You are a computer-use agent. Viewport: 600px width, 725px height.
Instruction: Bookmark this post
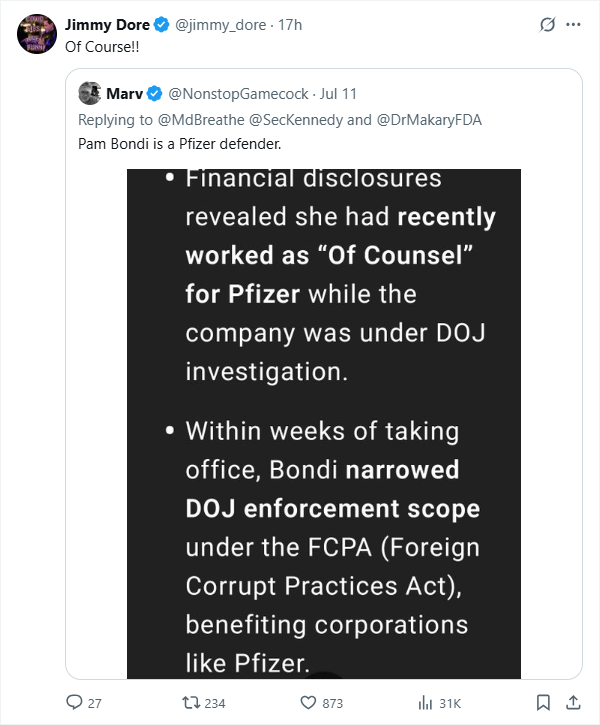tap(543, 702)
